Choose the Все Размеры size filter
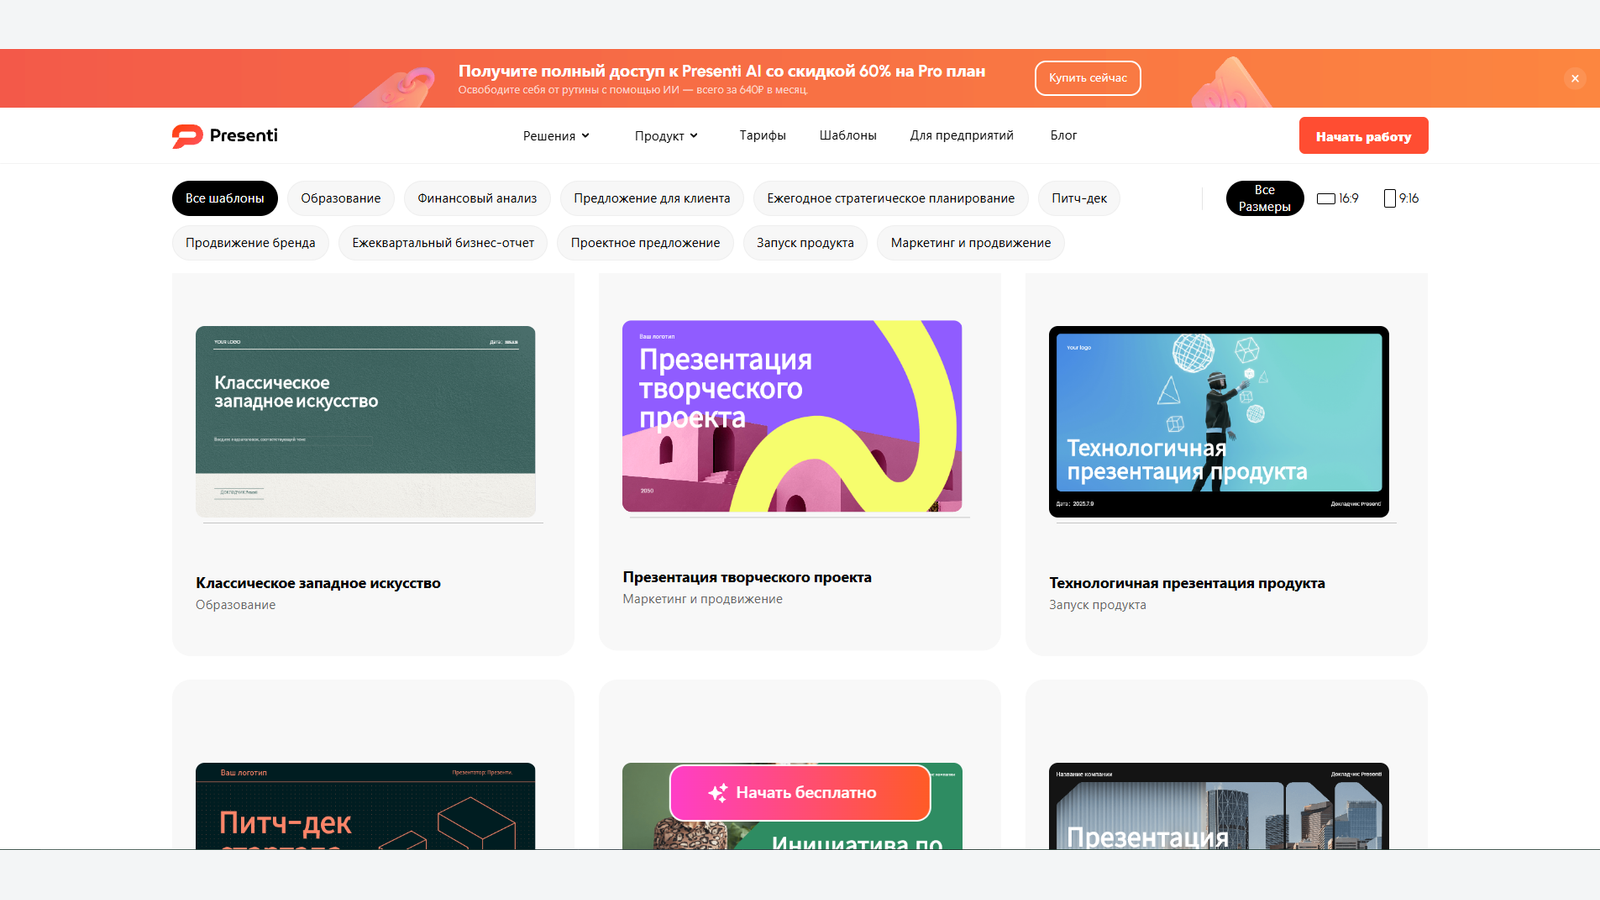The height and width of the screenshot is (900, 1600). click(x=1265, y=198)
